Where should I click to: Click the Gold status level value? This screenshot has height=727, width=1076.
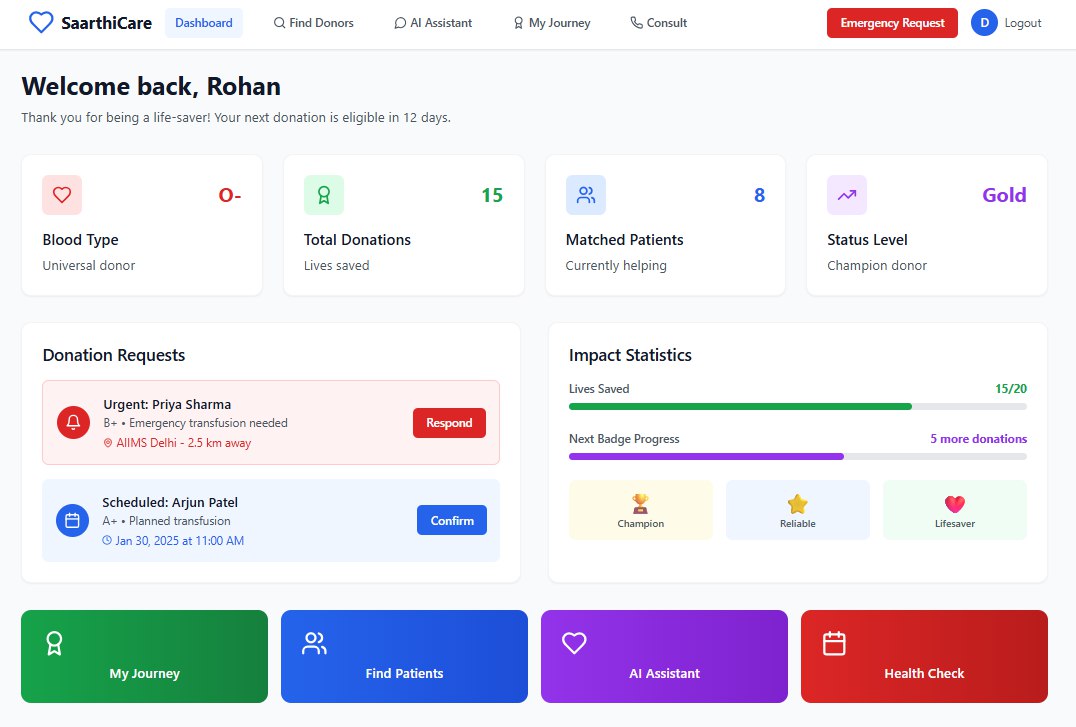click(1005, 196)
